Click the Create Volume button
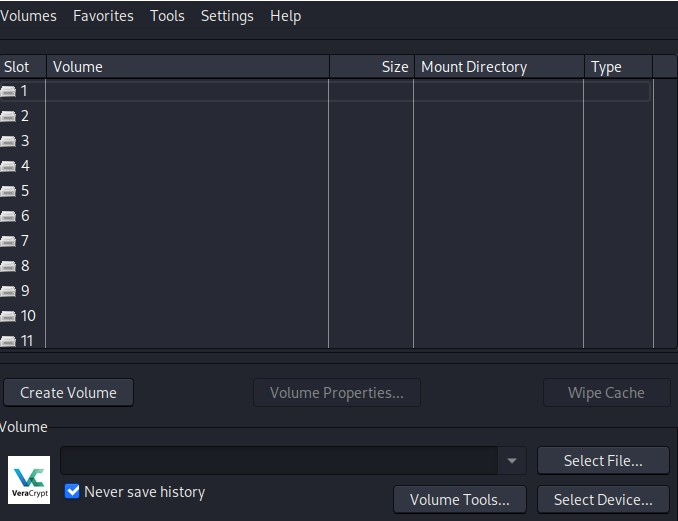Viewport: 678px width, 521px height. (x=68, y=393)
